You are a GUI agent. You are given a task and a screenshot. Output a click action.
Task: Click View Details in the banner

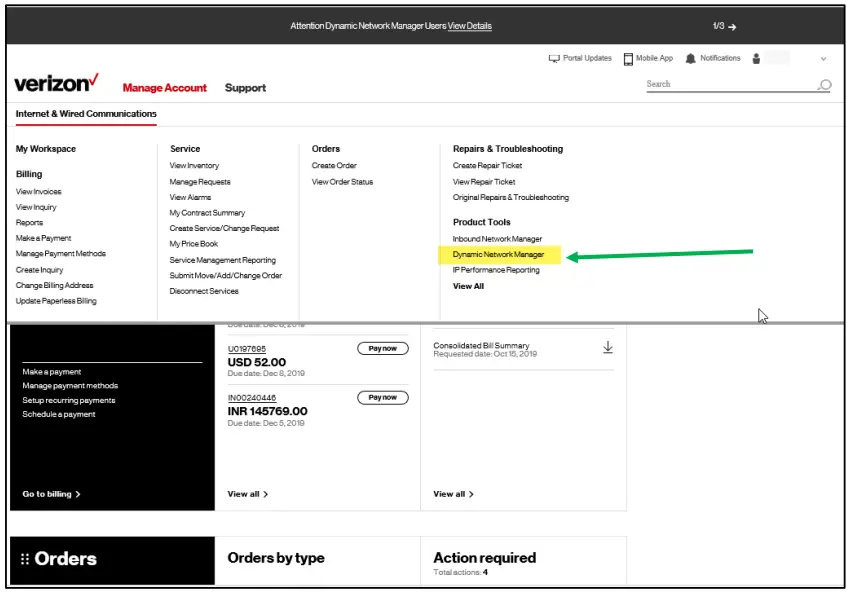tap(469, 25)
